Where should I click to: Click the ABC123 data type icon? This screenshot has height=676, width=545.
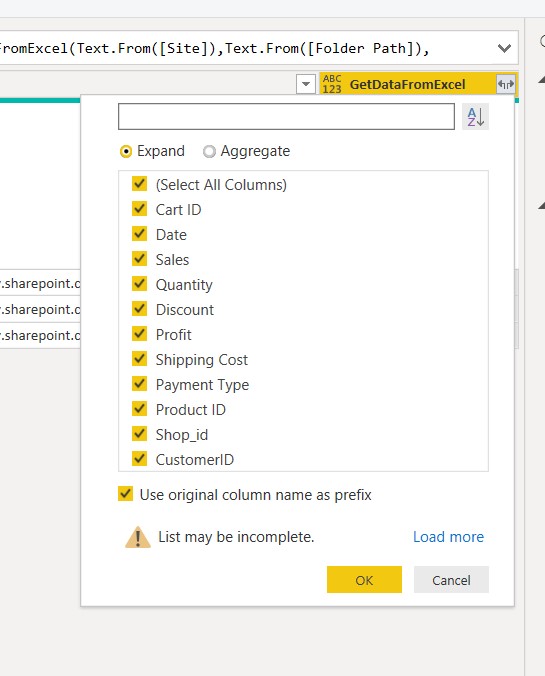tap(332, 84)
